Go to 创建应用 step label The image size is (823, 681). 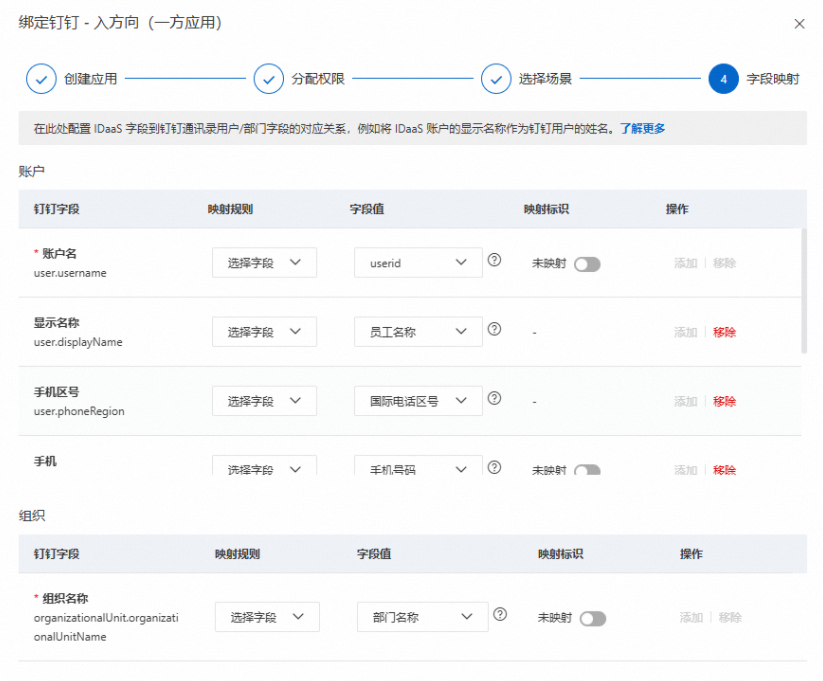tap(90, 79)
